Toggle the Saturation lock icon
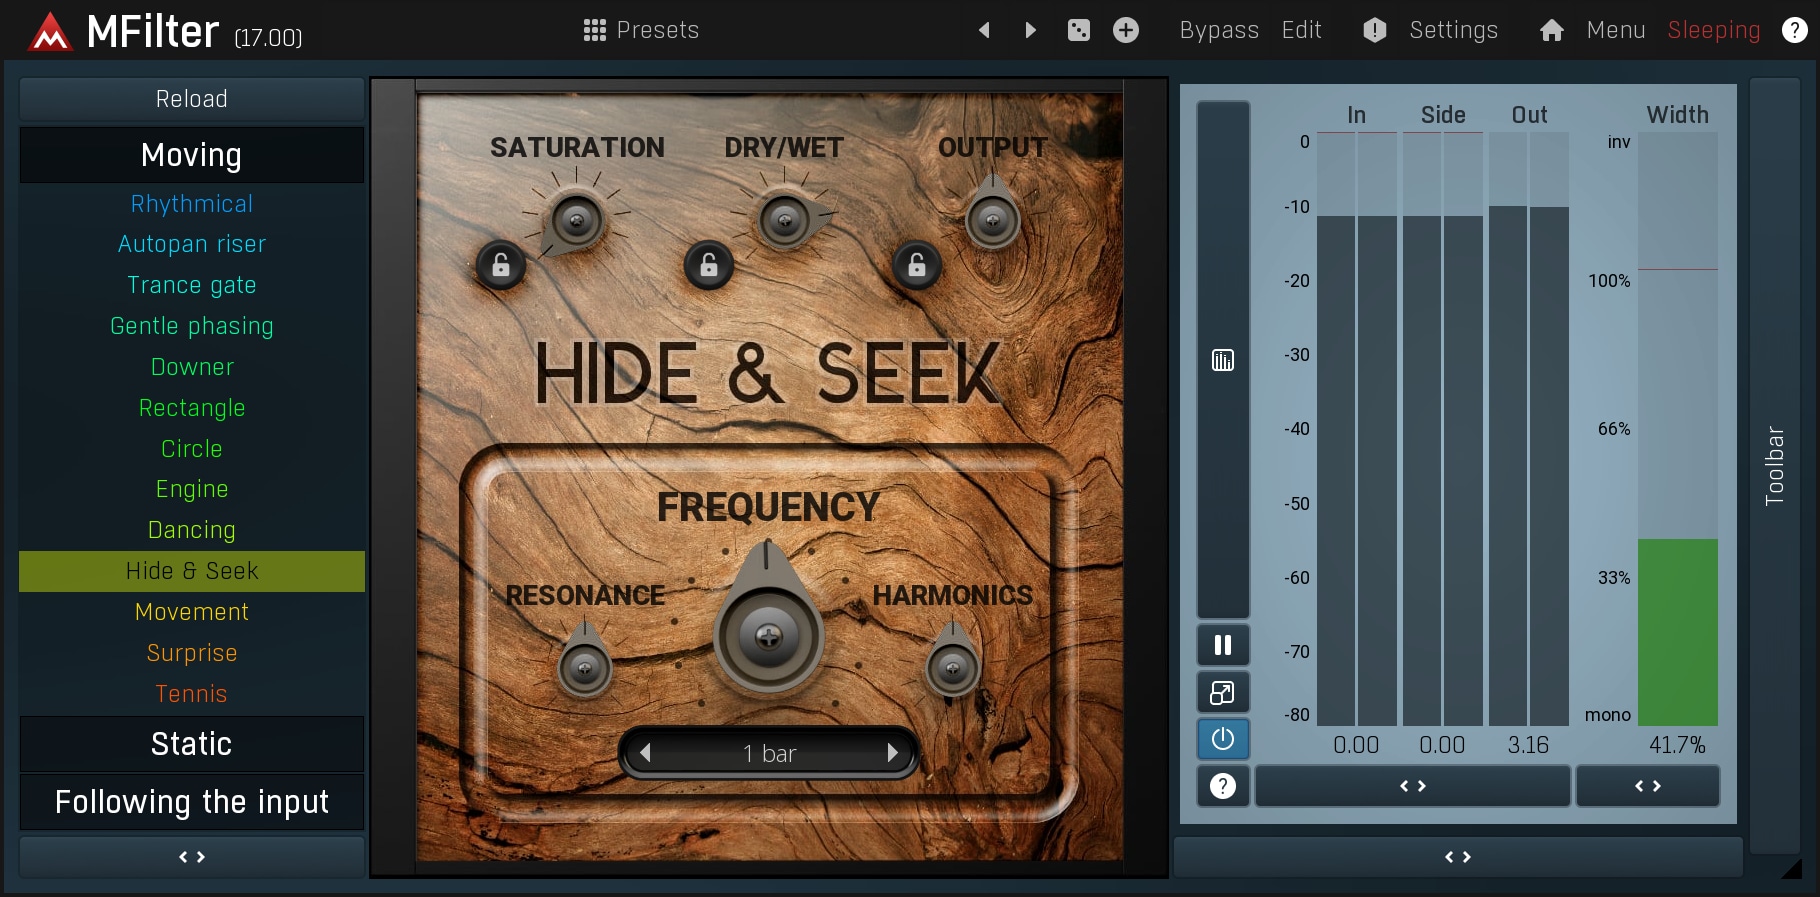This screenshot has height=897, width=1820. (x=501, y=265)
